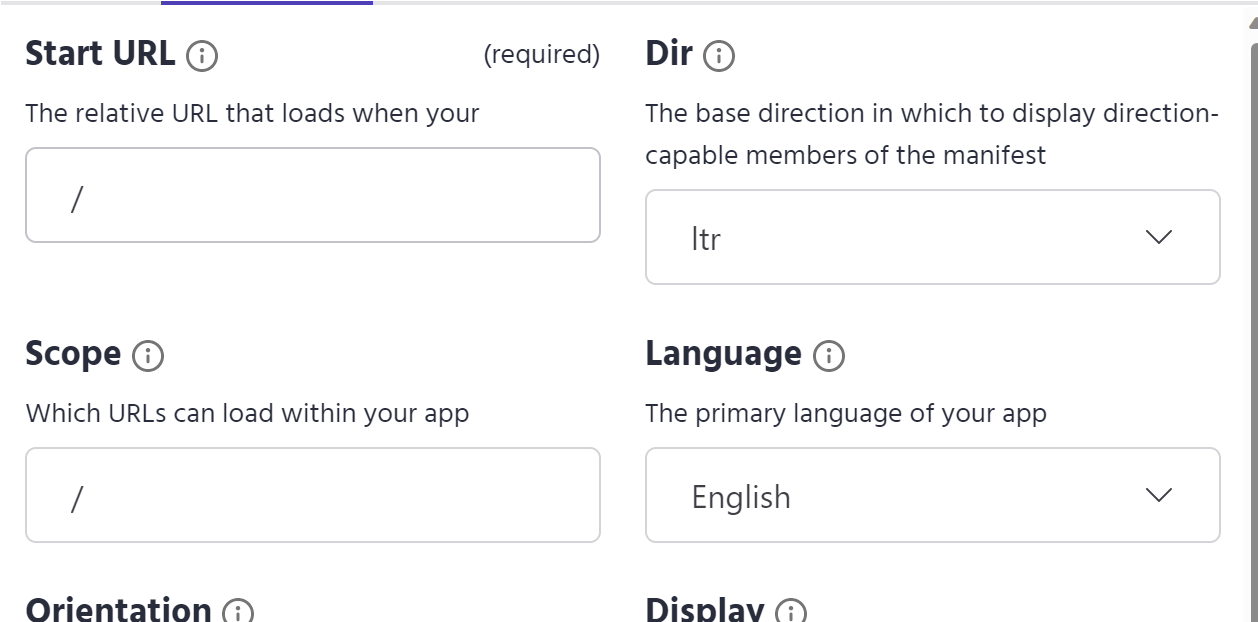Click the (required) label near Start URL
The image size is (1258, 622).
click(x=542, y=55)
